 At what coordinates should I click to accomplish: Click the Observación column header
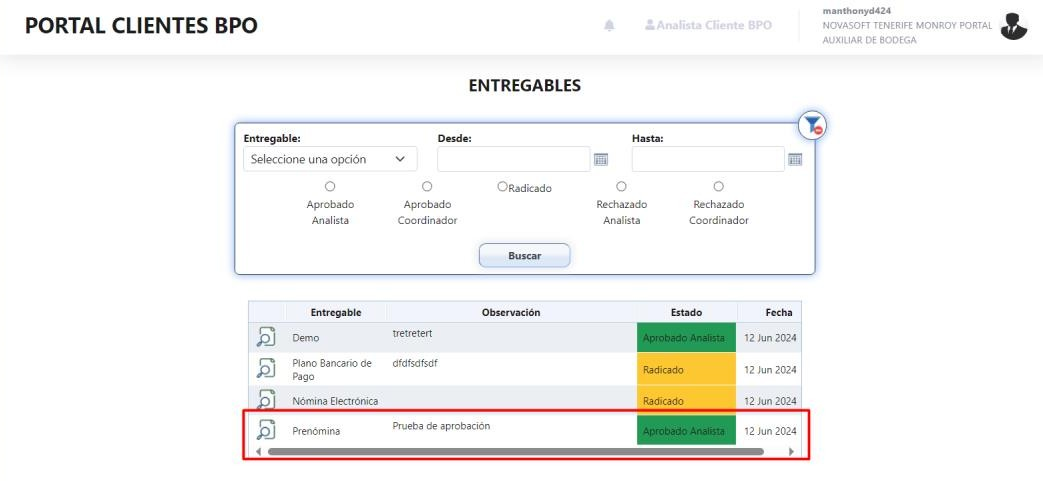point(511,312)
